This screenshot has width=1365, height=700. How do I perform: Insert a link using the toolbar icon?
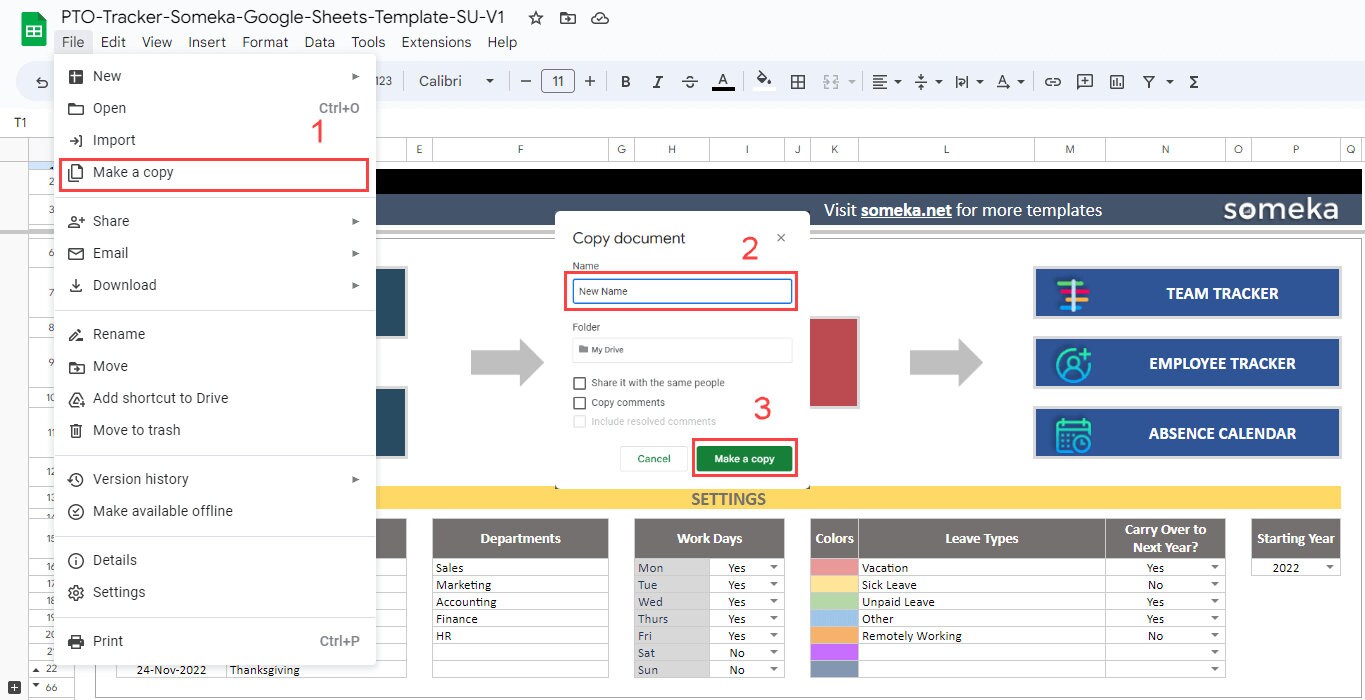(1052, 81)
